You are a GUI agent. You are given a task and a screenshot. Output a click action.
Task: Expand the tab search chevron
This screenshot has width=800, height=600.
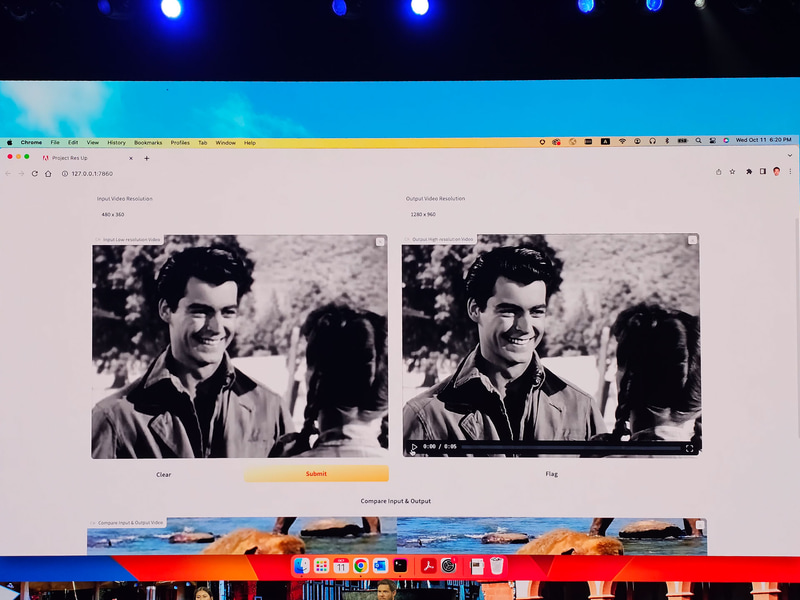click(x=790, y=155)
